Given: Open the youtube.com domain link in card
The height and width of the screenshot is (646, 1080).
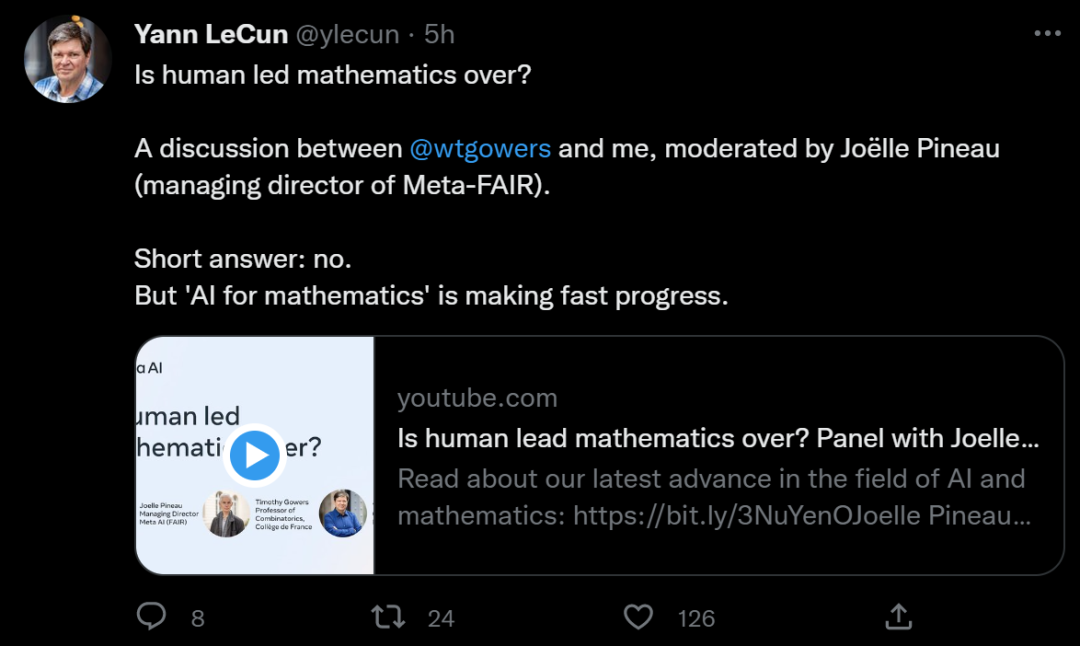Looking at the screenshot, I should click(x=477, y=398).
